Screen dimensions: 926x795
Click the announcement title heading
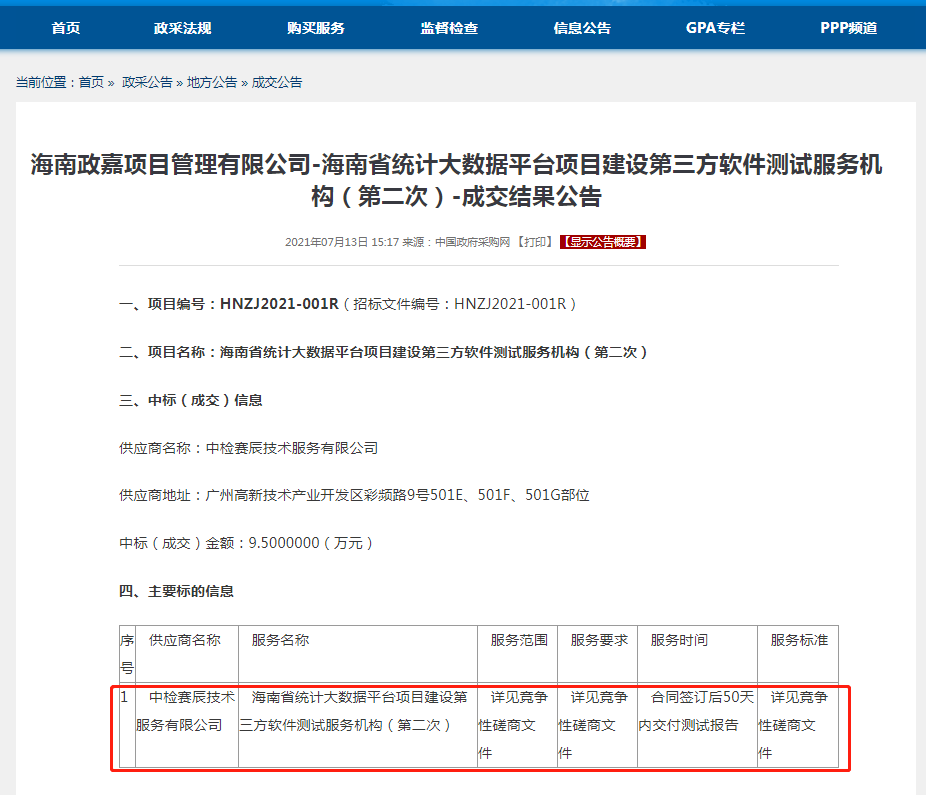coord(456,180)
